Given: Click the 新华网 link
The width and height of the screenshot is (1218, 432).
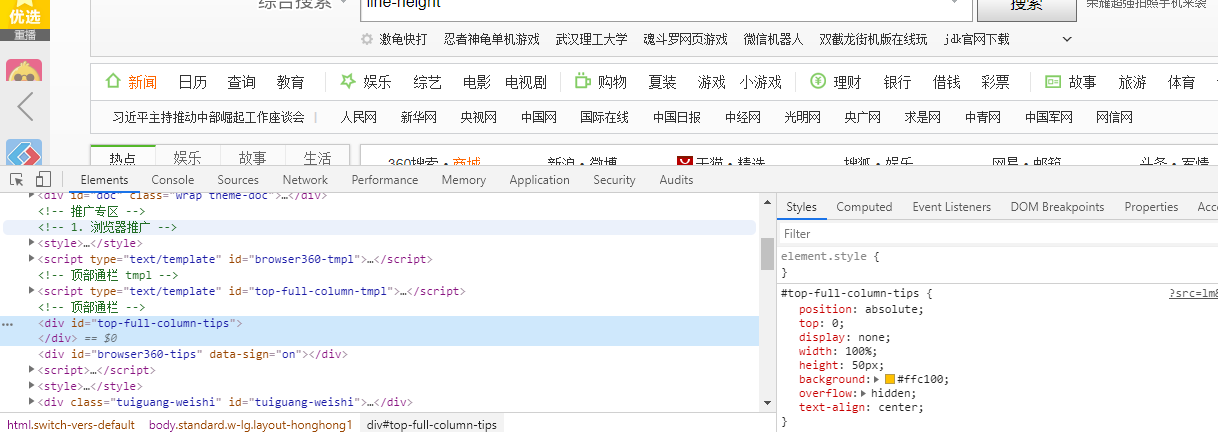Looking at the screenshot, I should [419, 117].
